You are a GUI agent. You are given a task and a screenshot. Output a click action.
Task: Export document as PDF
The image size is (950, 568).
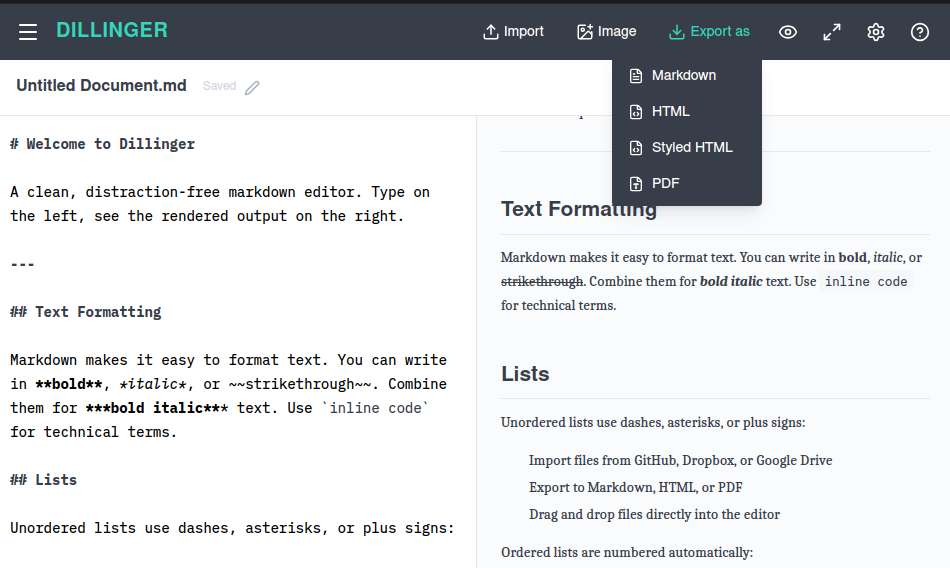[686, 183]
